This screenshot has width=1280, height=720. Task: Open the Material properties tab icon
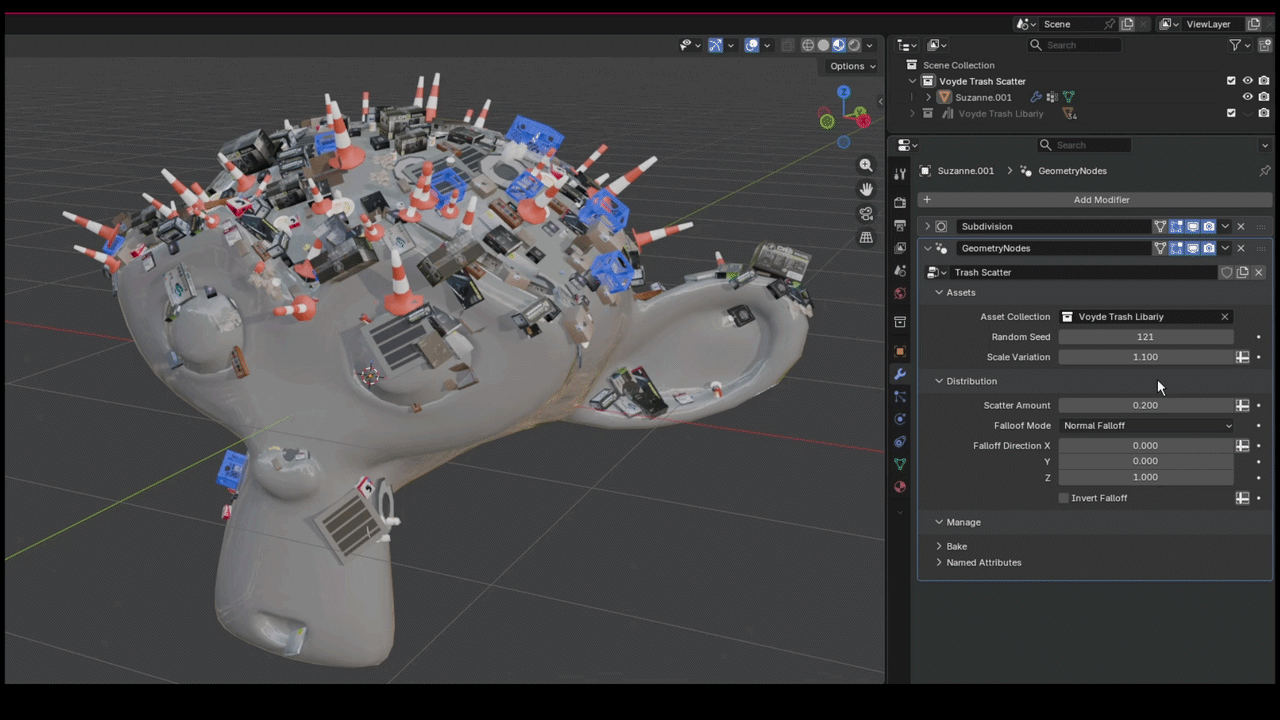point(900,487)
